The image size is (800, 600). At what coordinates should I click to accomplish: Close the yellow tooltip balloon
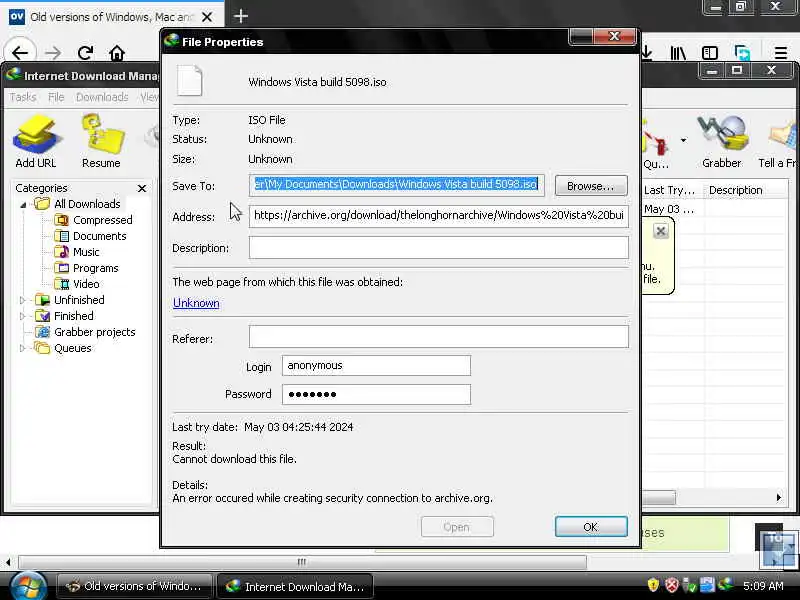coord(661,231)
